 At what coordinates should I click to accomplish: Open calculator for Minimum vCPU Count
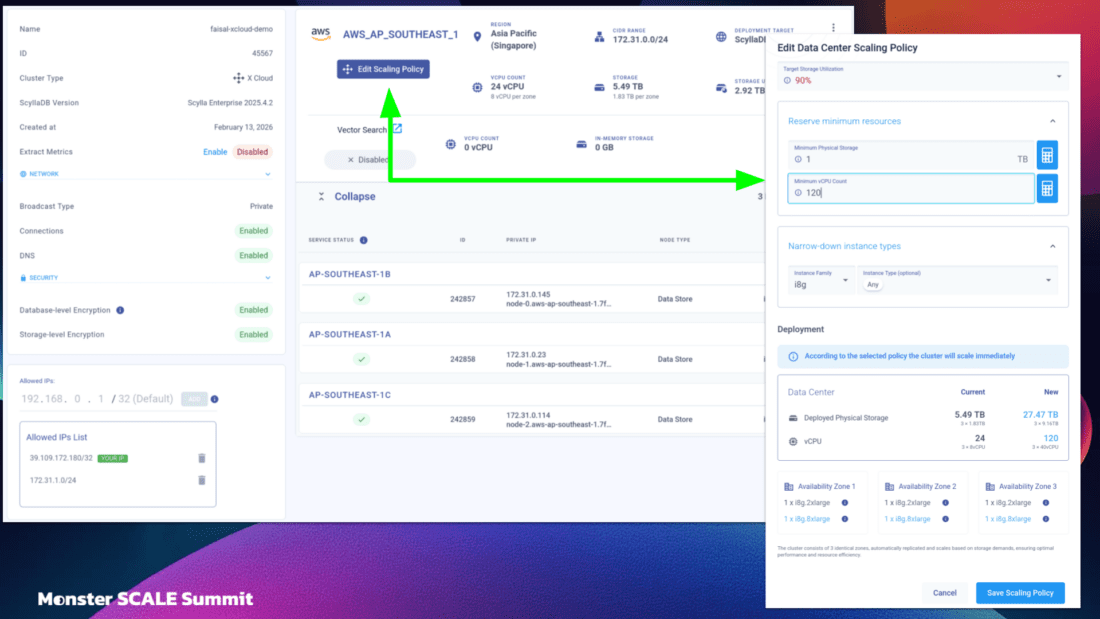(1046, 188)
